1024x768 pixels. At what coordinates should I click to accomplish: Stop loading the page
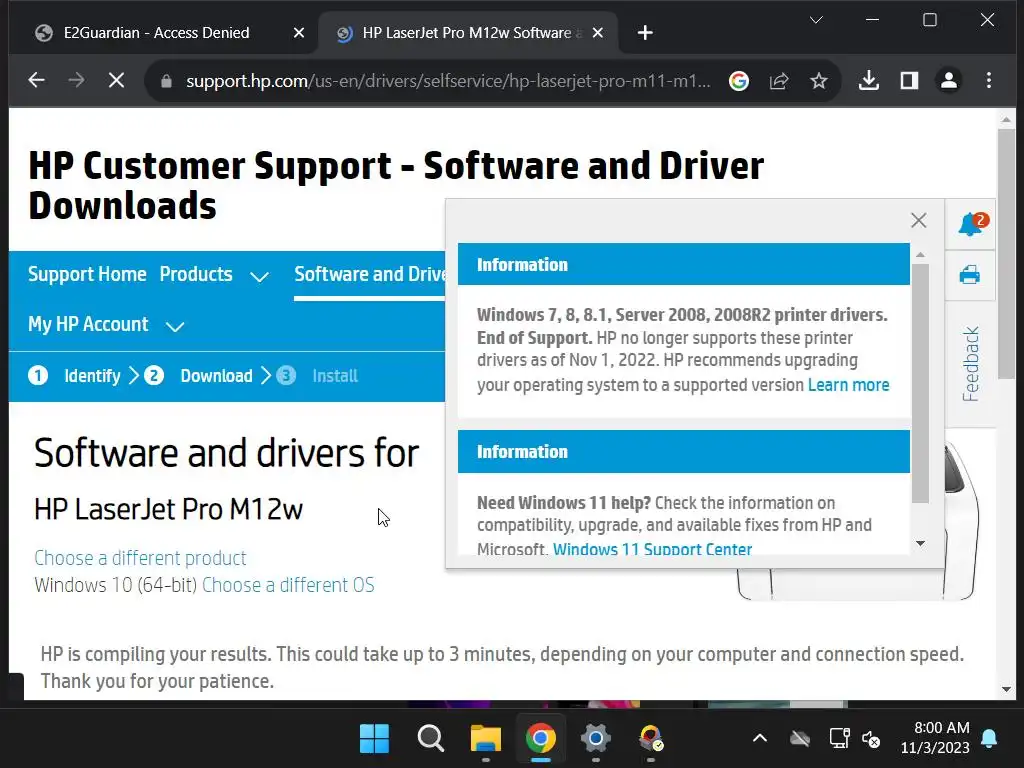[116, 80]
